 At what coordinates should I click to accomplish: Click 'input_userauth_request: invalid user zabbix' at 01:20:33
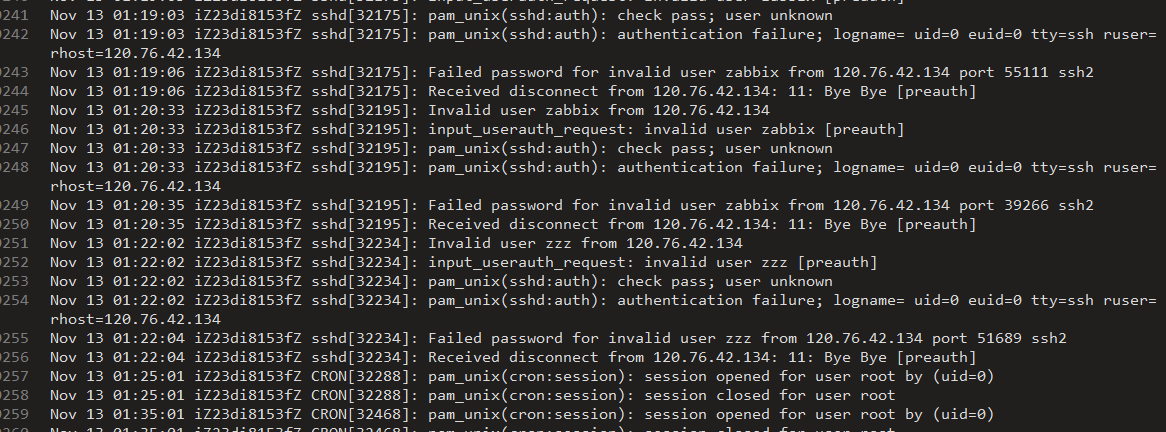666,129
